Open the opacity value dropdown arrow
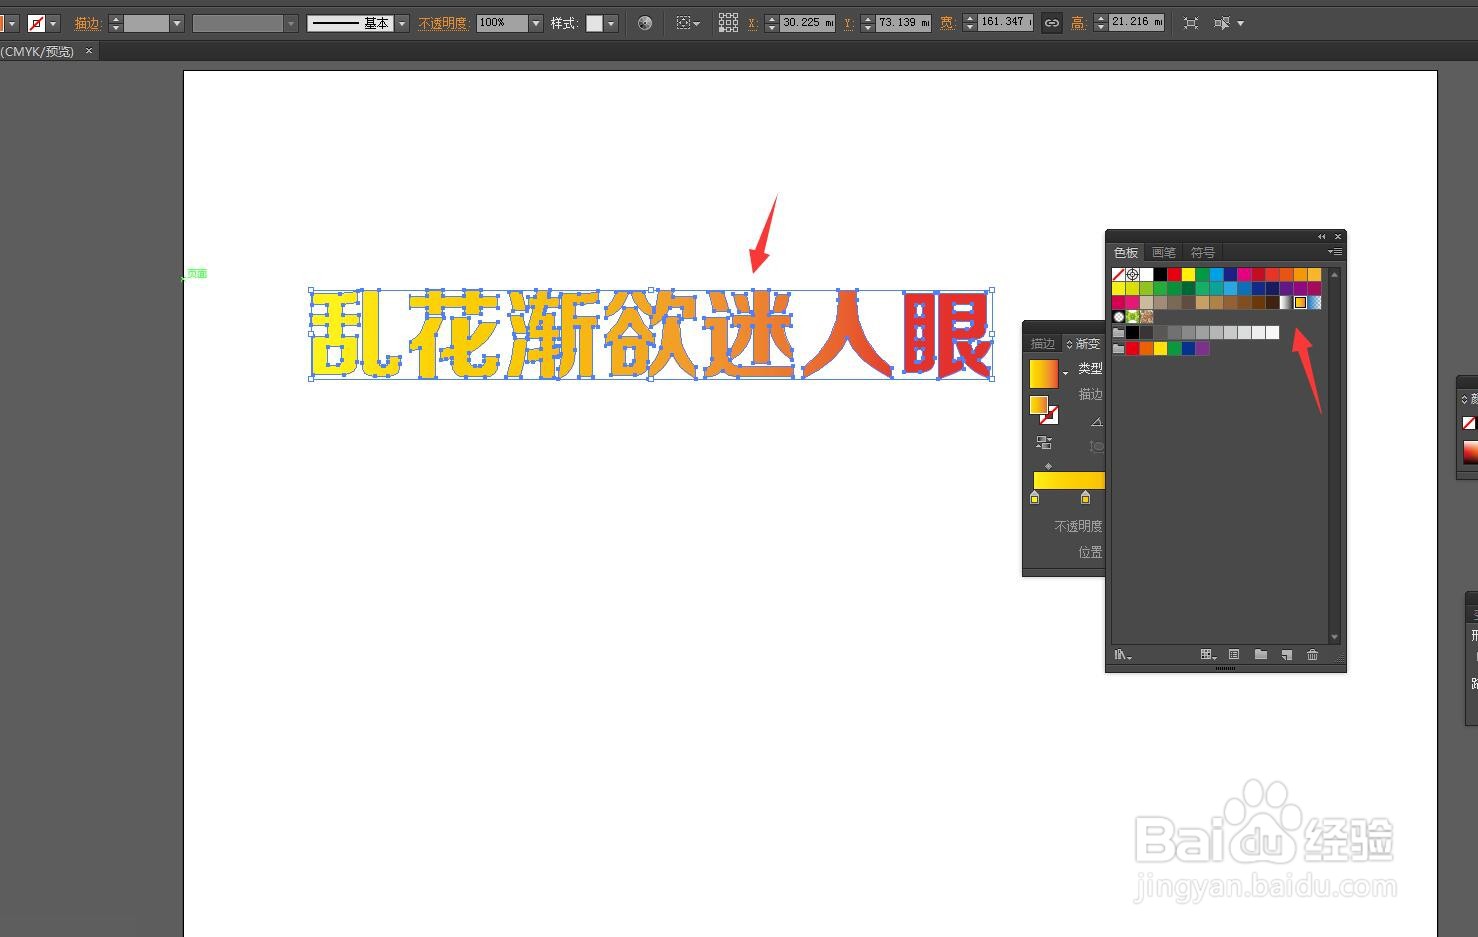Viewport: 1478px width, 937px height. click(x=536, y=23)
